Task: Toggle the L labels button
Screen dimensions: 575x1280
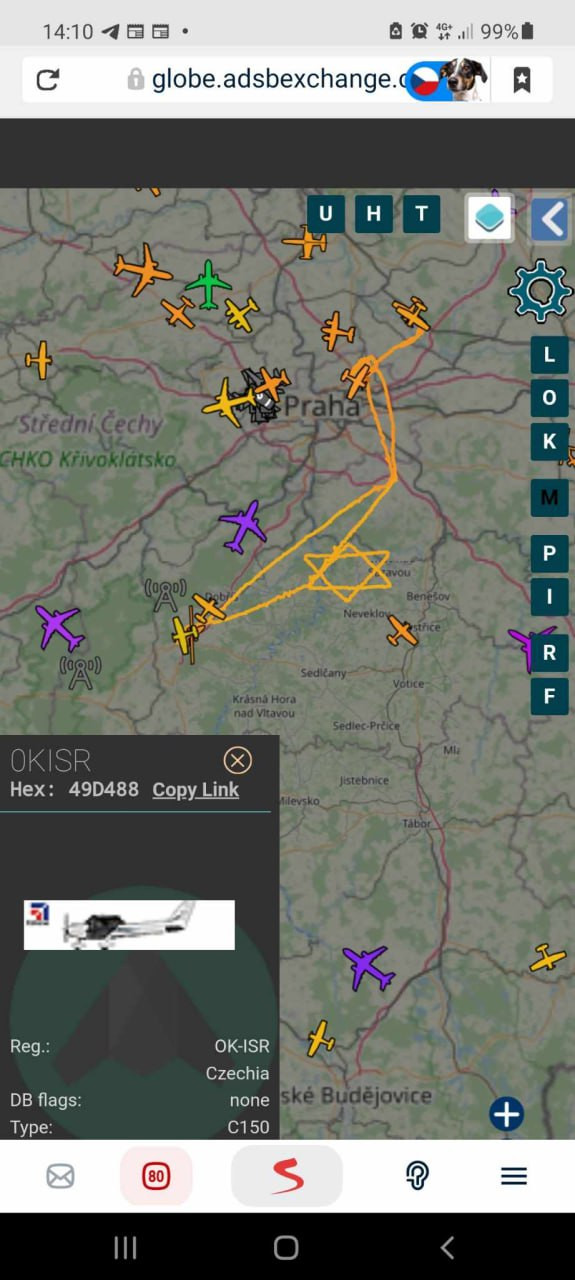Action: (549, 355)
